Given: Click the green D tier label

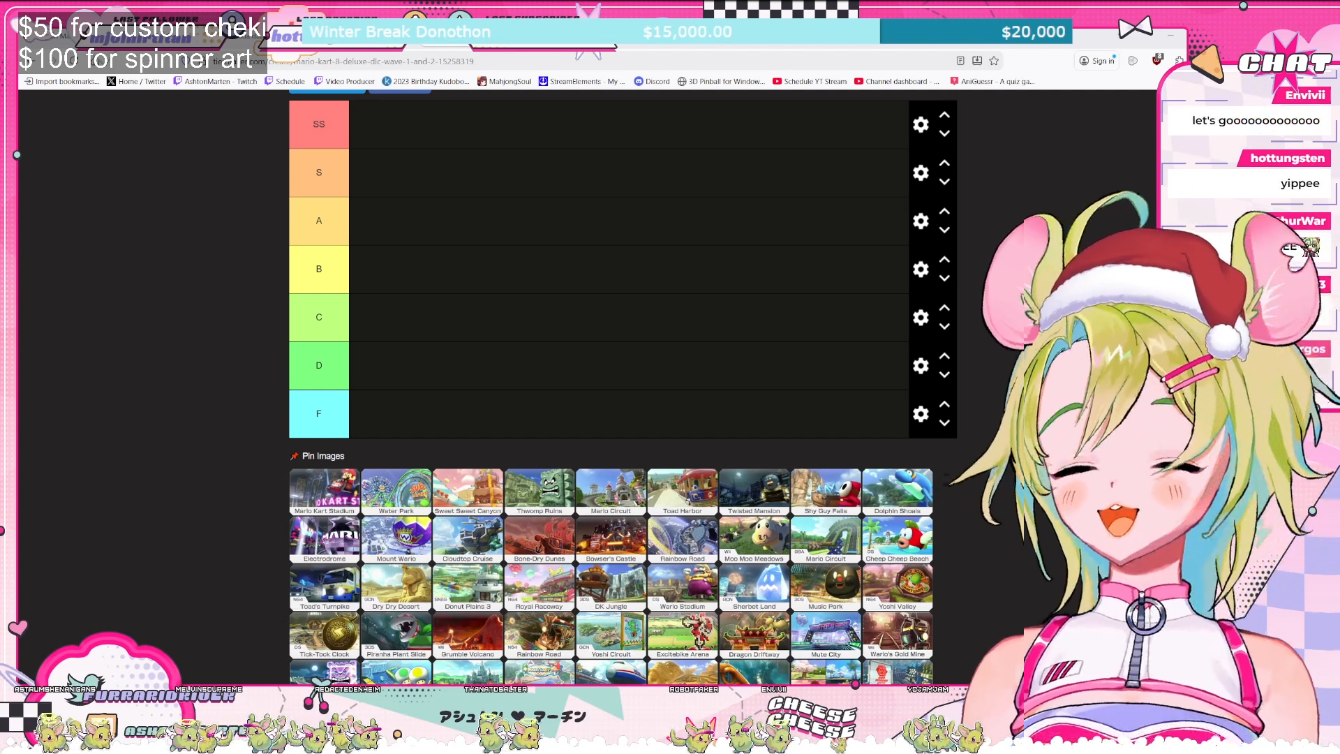Looking at the screenshot, I should tap(319, 366).
